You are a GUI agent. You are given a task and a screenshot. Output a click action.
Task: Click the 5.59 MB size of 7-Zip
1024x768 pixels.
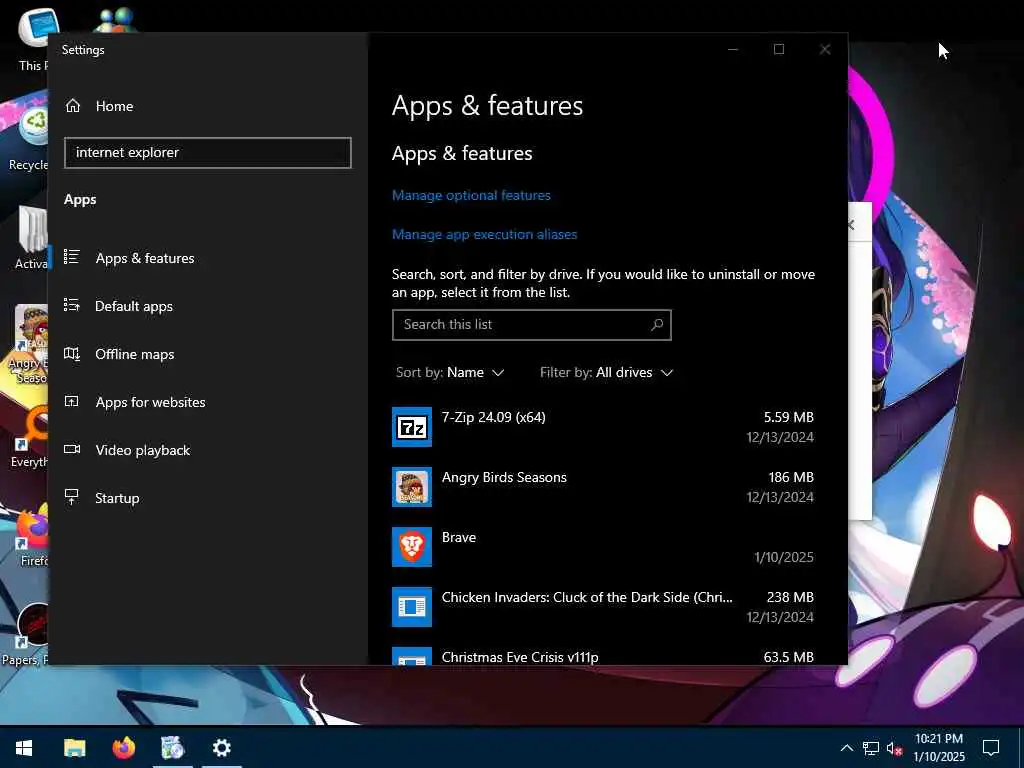coord(789,417)
